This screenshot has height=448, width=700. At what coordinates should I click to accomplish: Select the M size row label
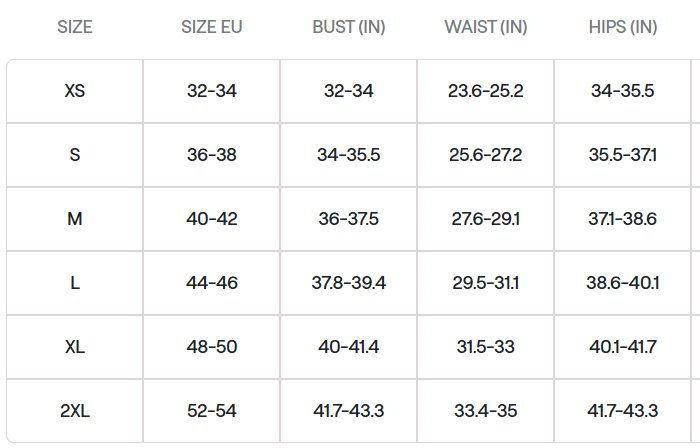point(75,219)
